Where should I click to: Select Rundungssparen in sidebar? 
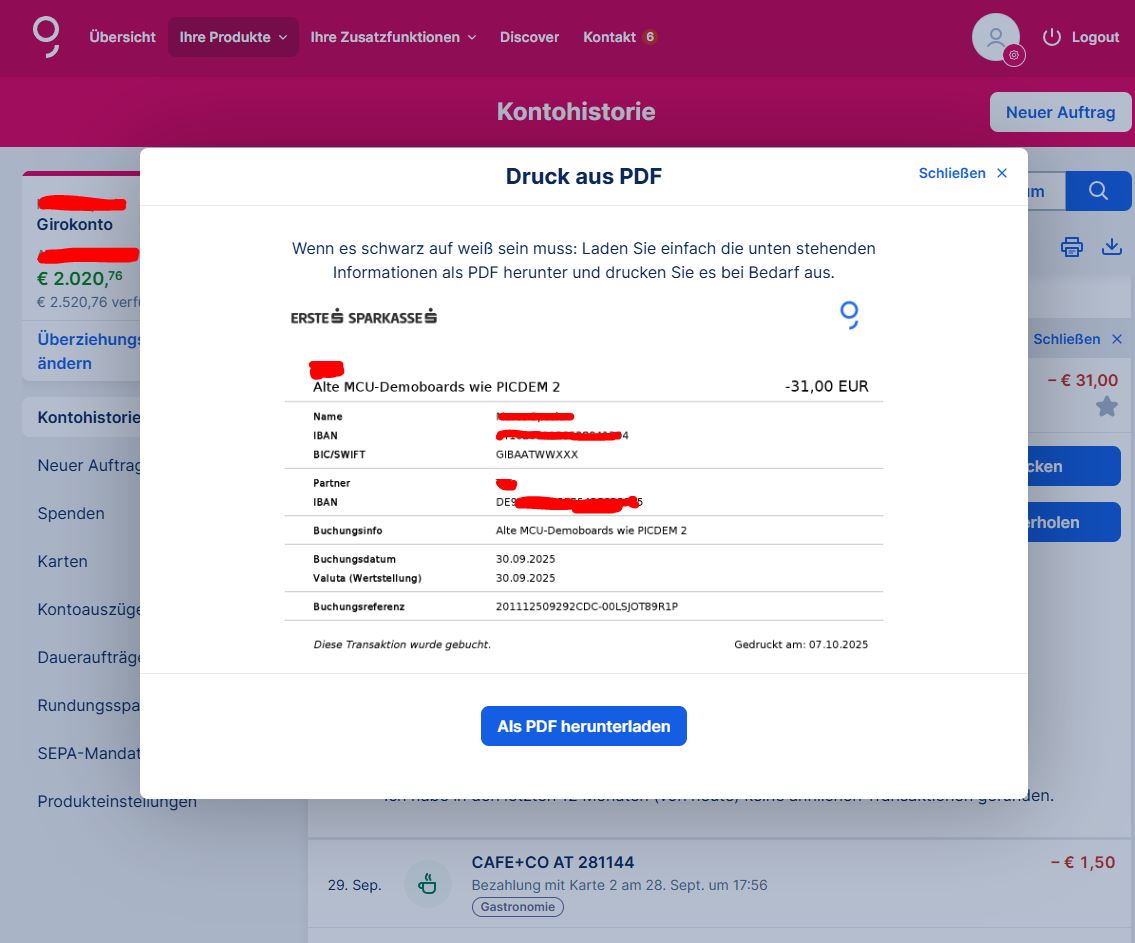(x=88, y=705)
